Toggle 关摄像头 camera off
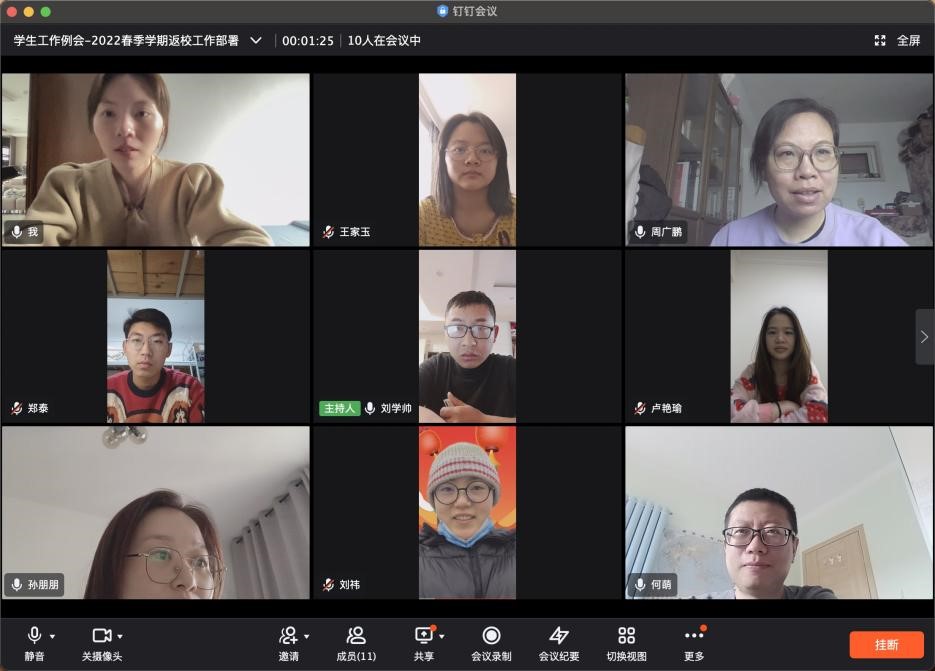The width and height of the screenshot is (935, 671). pos(101,635)
